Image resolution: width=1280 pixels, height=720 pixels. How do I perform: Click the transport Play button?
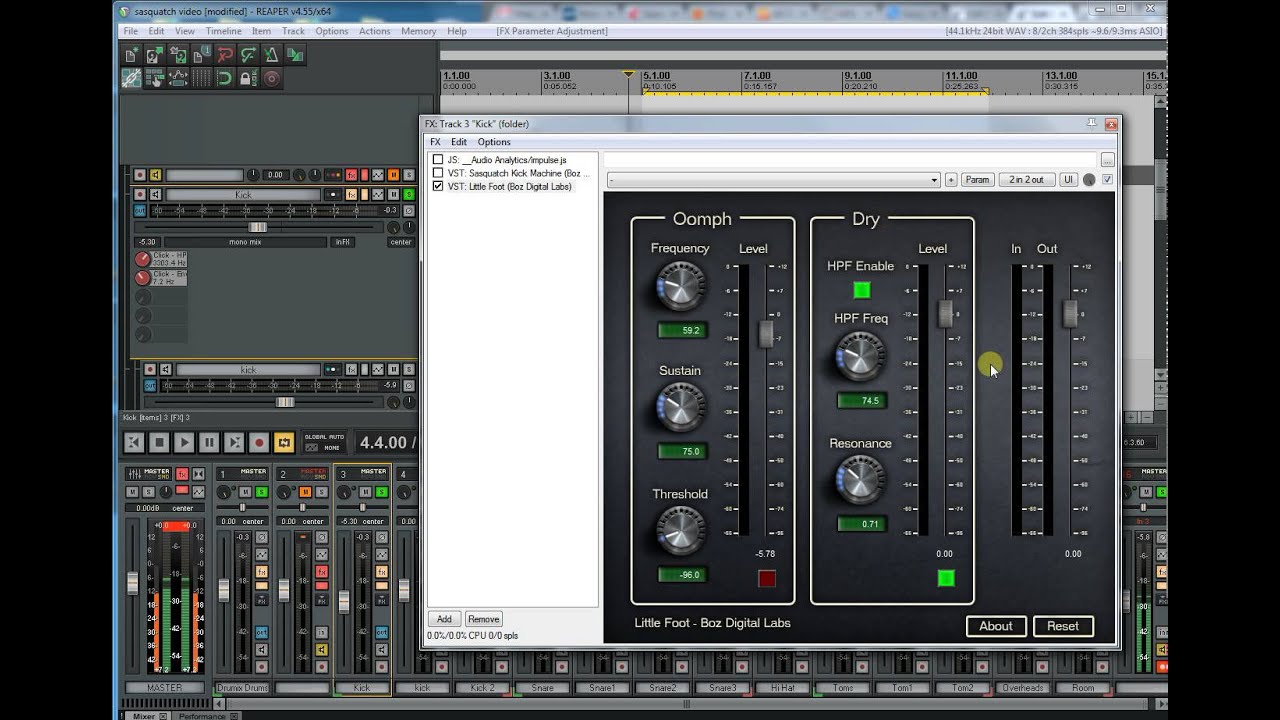click(x=184, y=442)
